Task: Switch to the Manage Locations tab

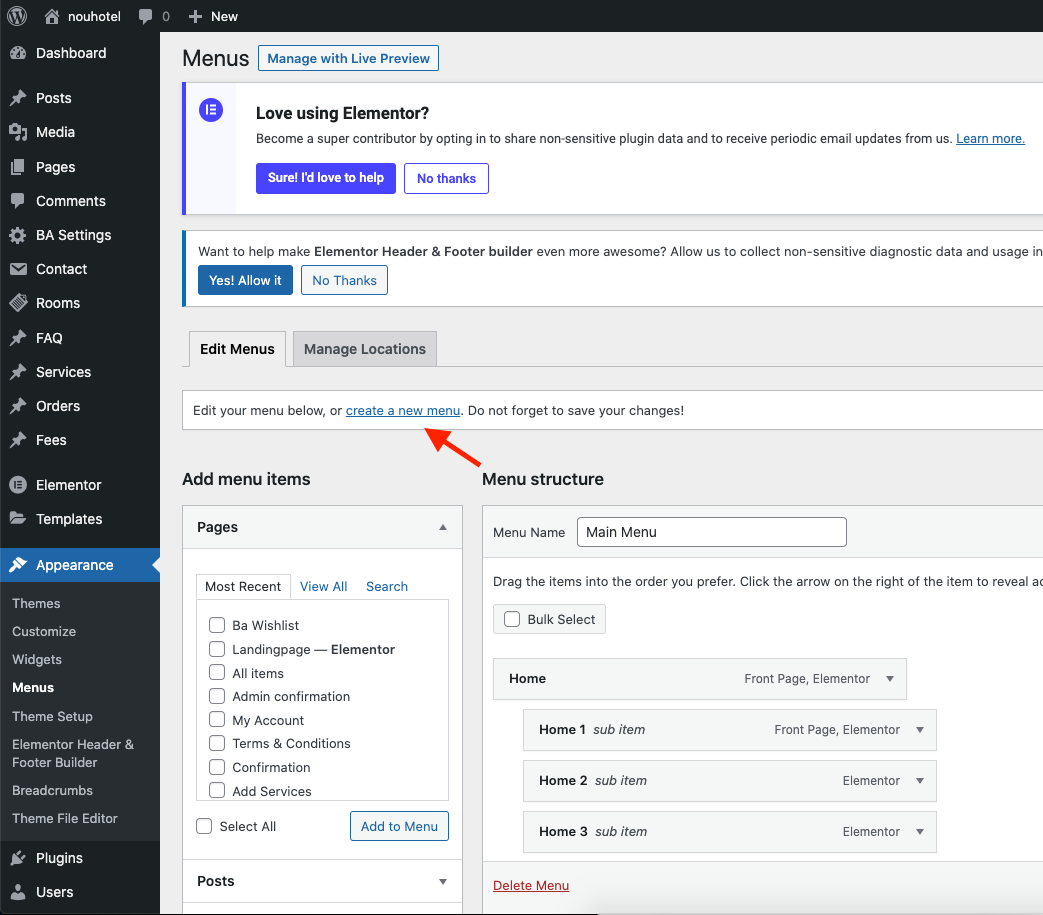Action: tap(364, 349)
